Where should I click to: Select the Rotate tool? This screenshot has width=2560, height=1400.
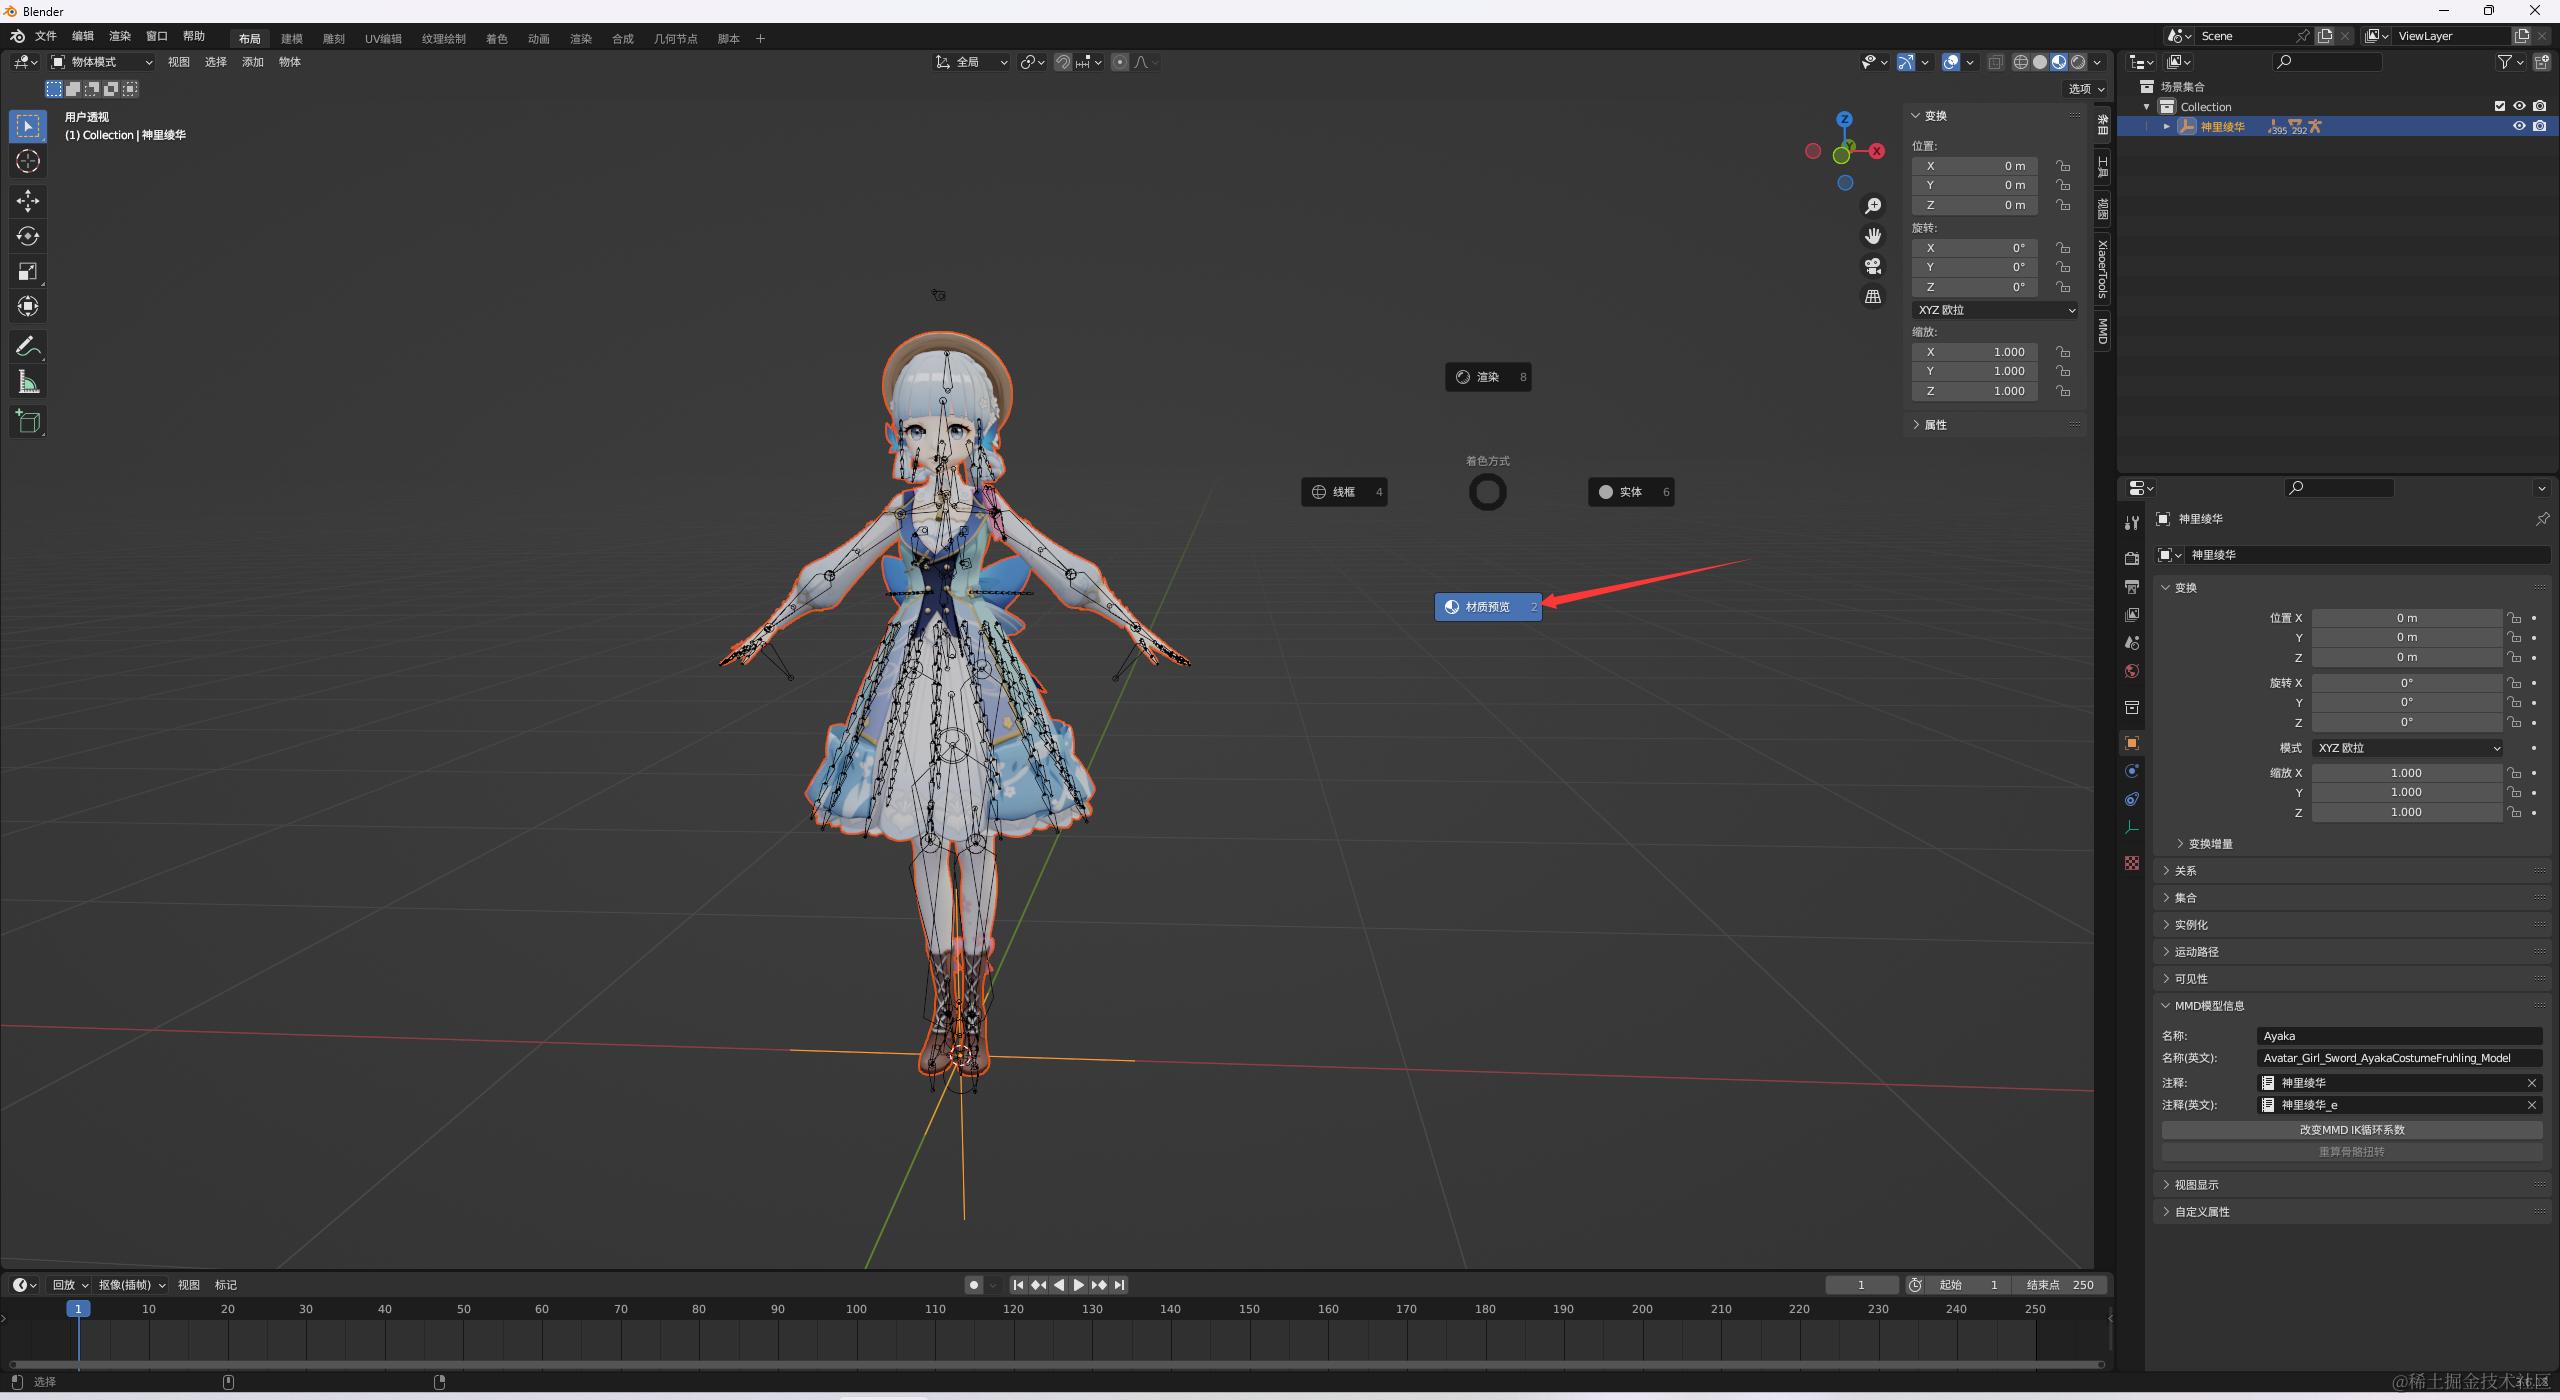(x=28, y=236)
